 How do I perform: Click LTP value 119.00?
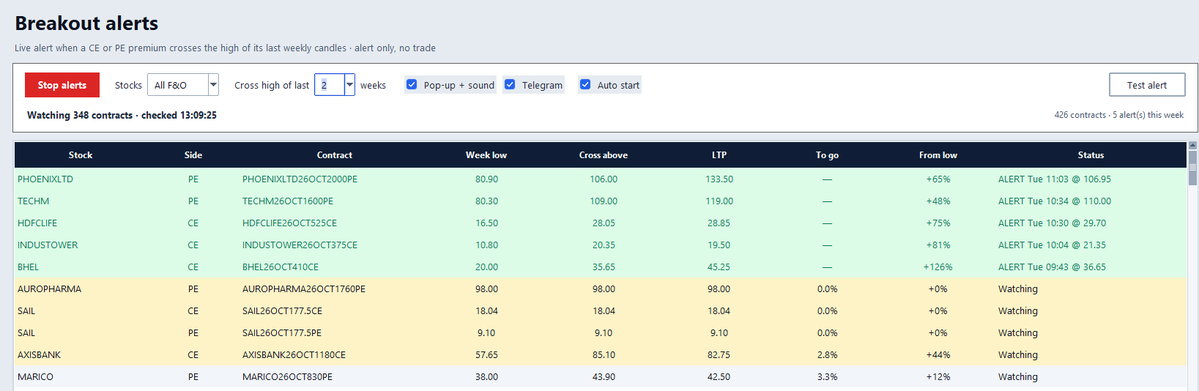720,201
